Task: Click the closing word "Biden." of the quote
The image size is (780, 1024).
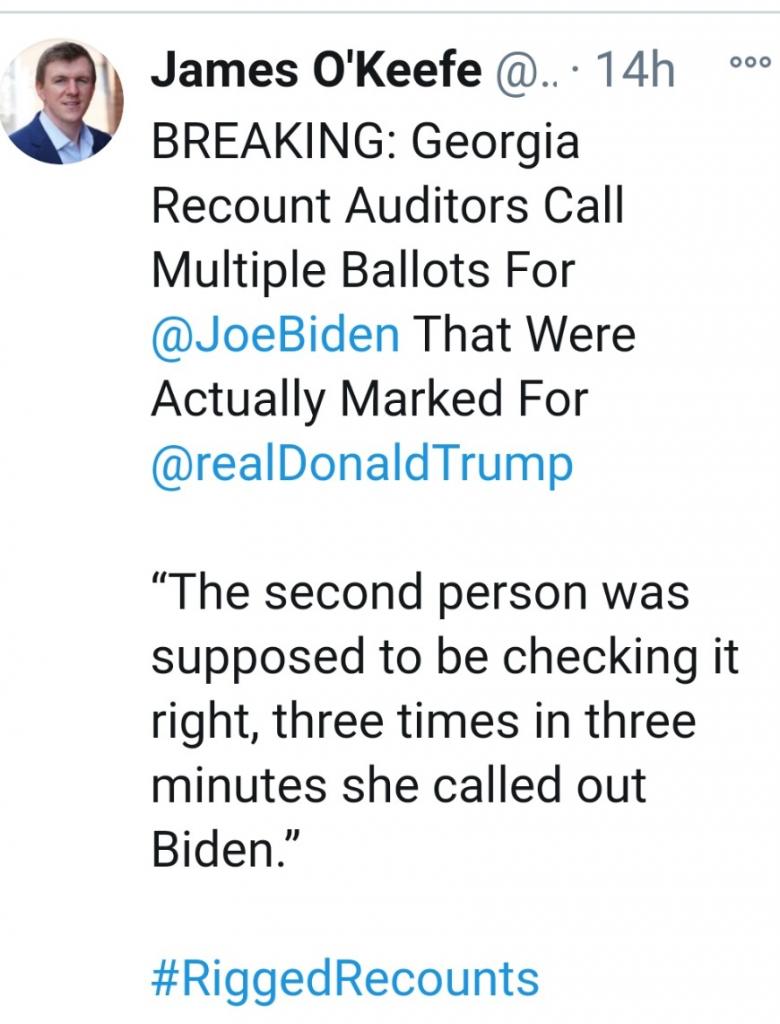Action: 212,850
